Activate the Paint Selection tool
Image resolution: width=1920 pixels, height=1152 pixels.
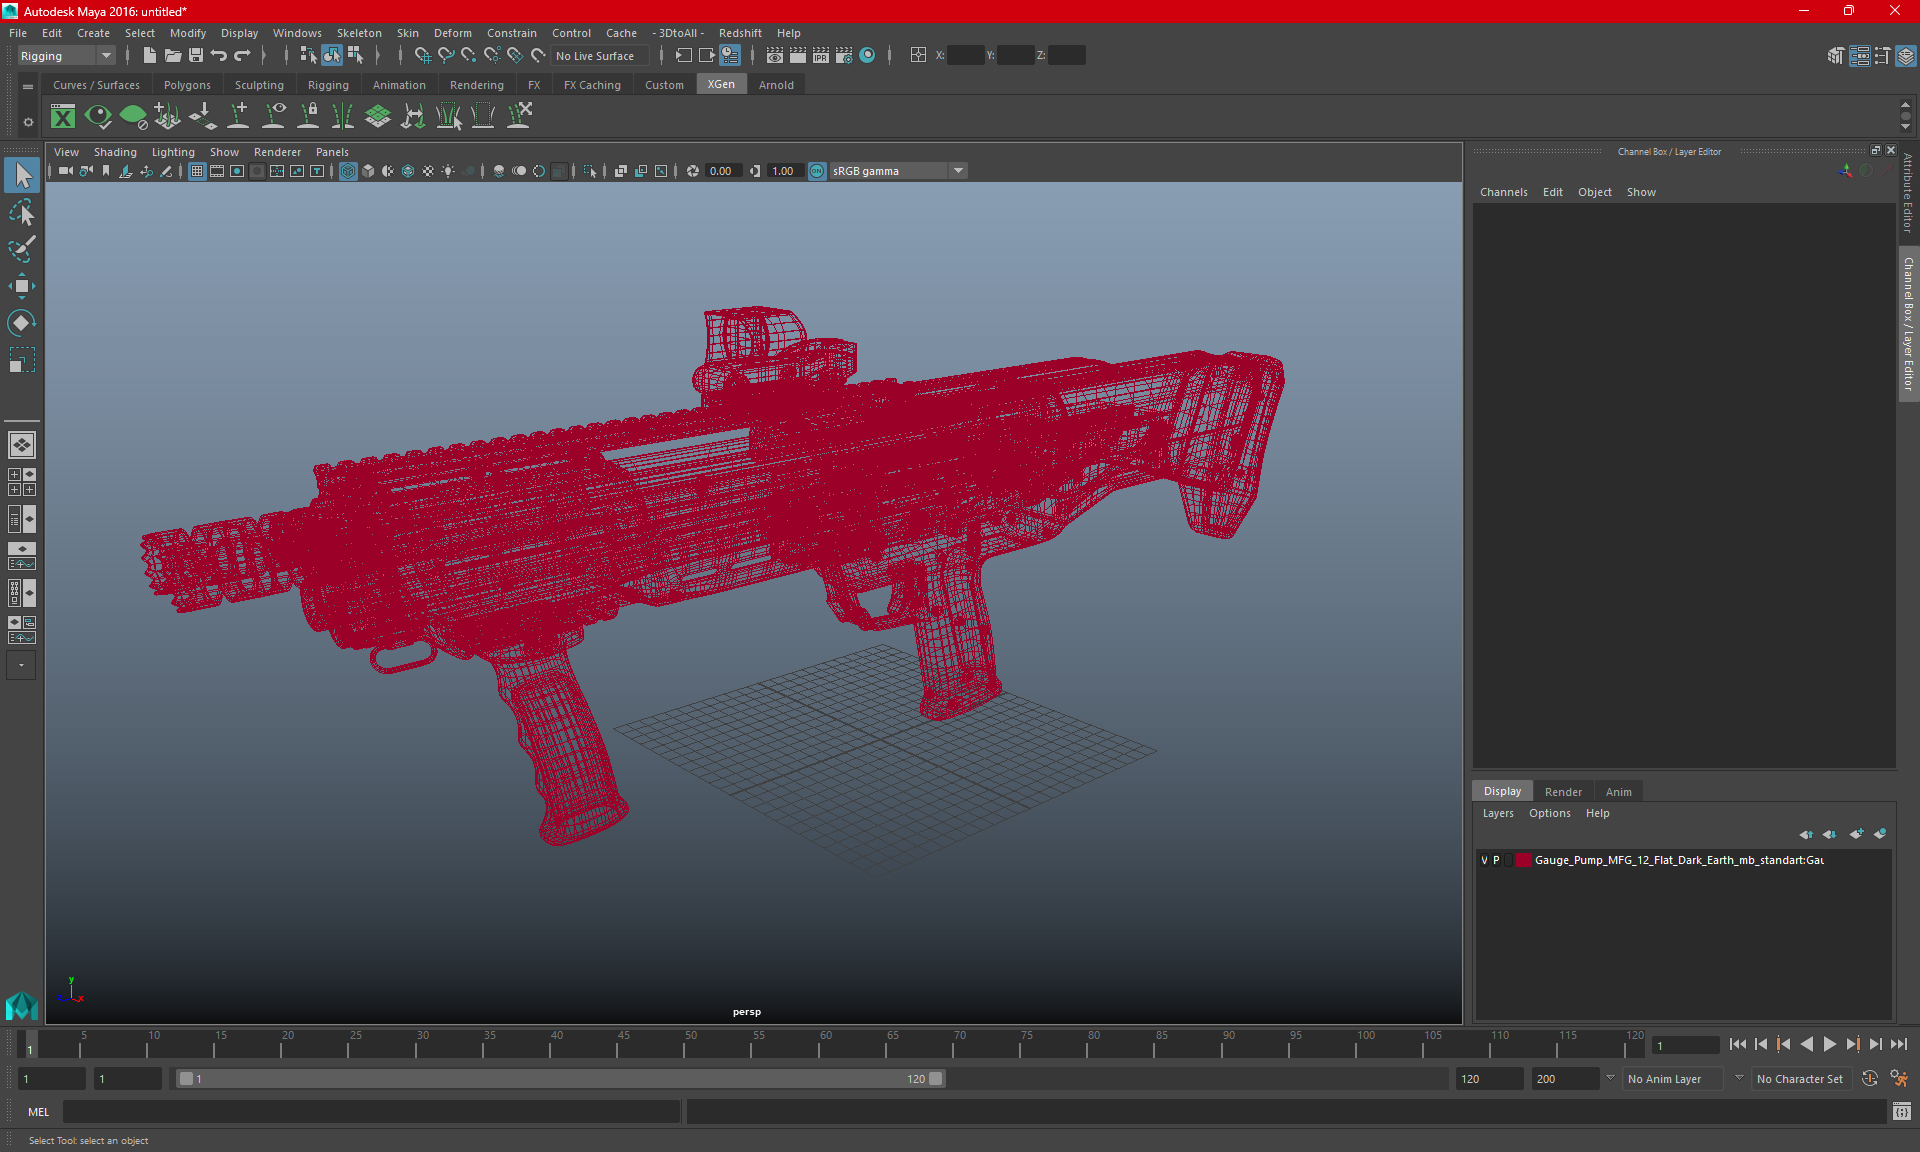[21, 249]
